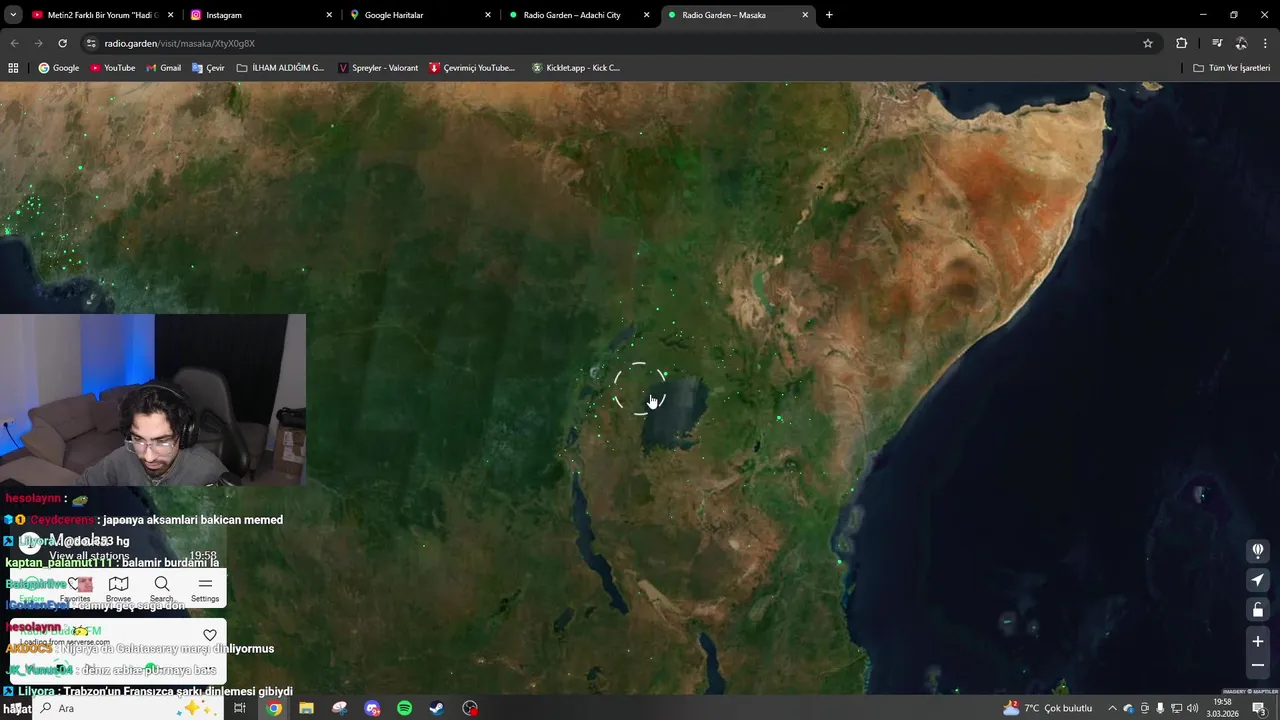Expand the tab search dropdown arrow
This screenshot has width=1280, height=720.
tap(13, 15)
